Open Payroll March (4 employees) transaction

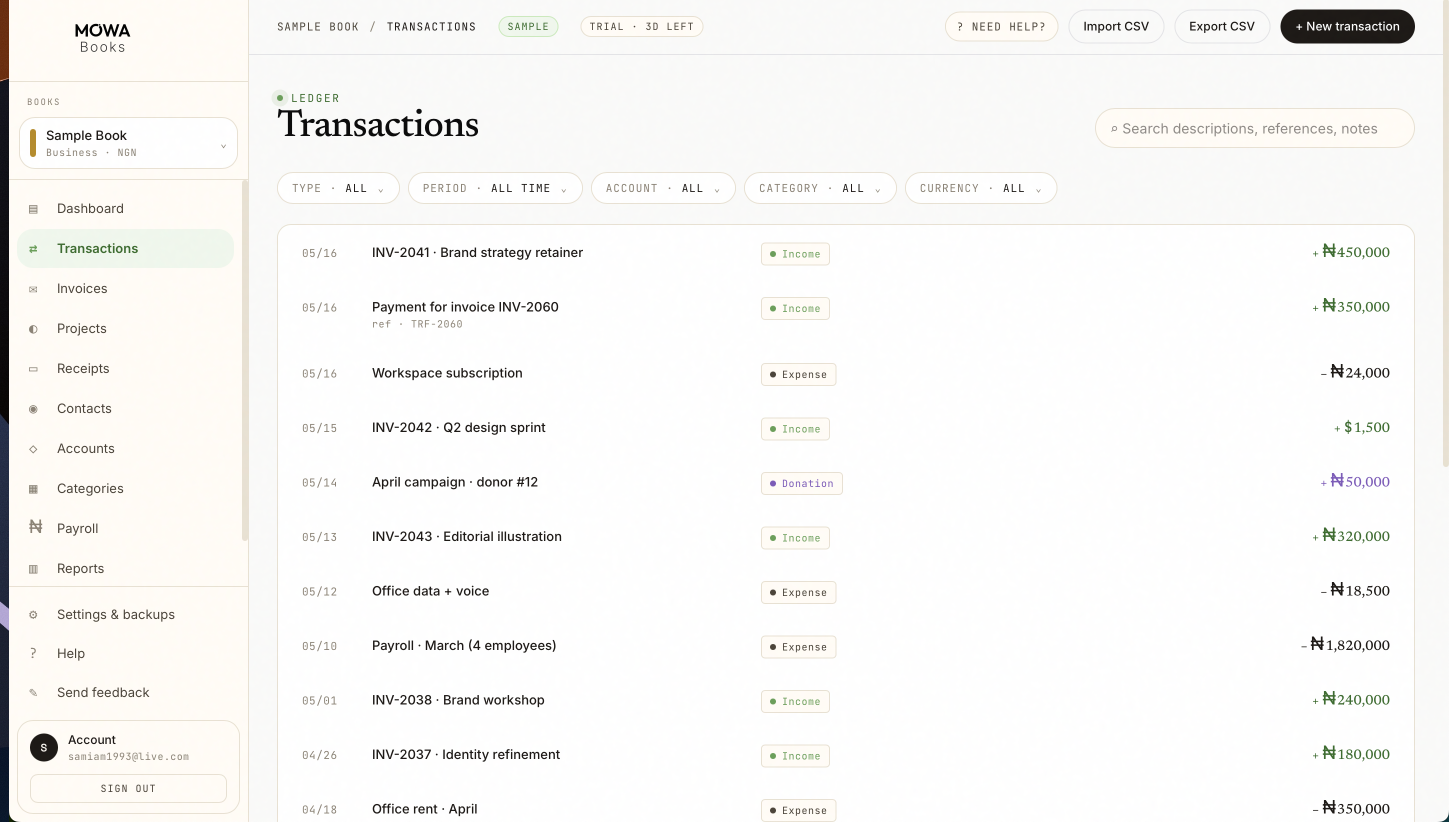pos(845,646)
